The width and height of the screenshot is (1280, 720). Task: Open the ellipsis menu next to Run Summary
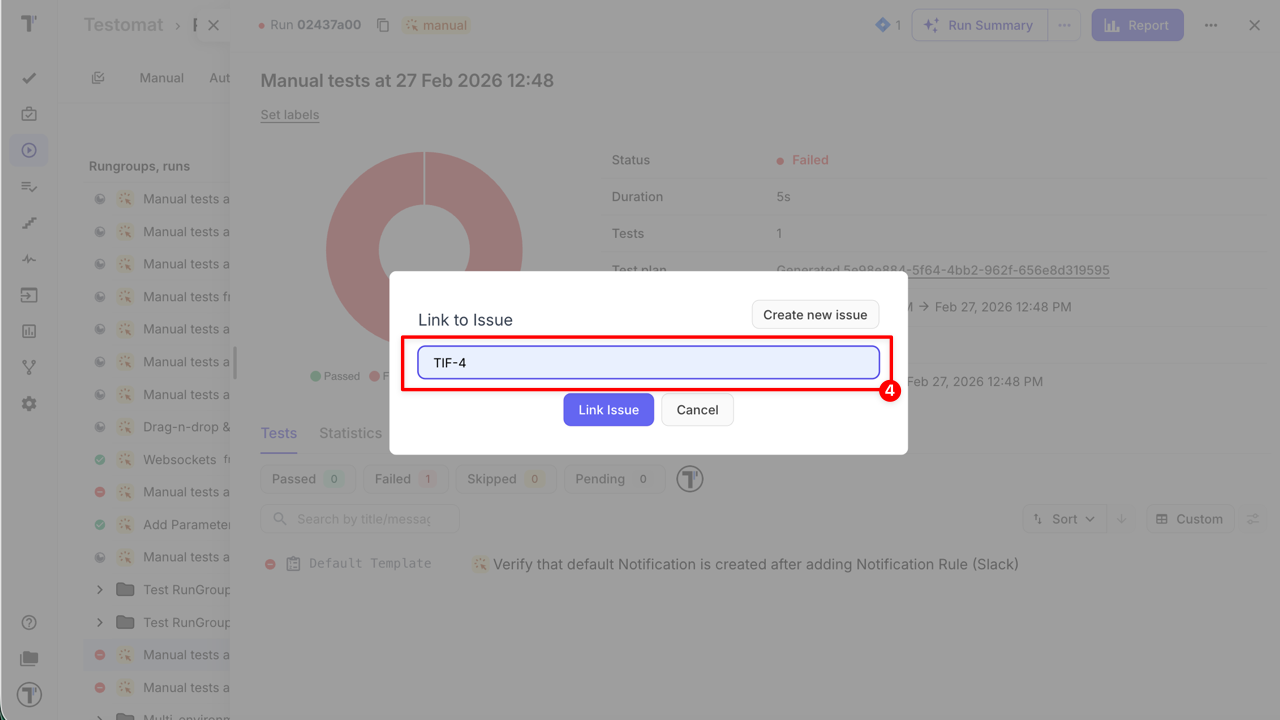click(x=1063, y=25)
